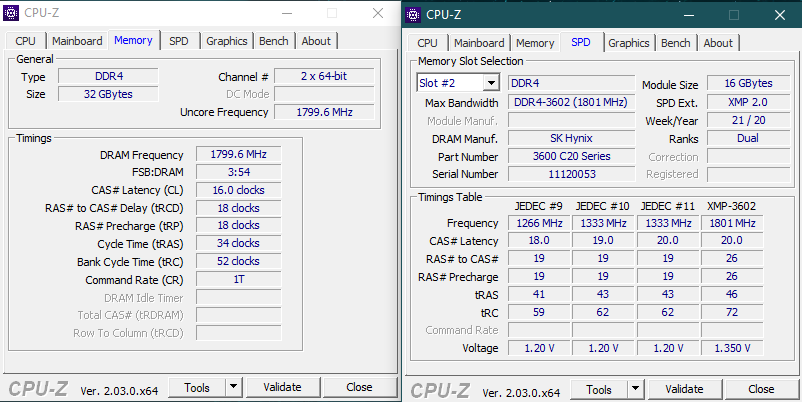Click the Channel # value 2 x 64-bit
Image resolution: width=802 pixels, height=402 pixels.
324,76
